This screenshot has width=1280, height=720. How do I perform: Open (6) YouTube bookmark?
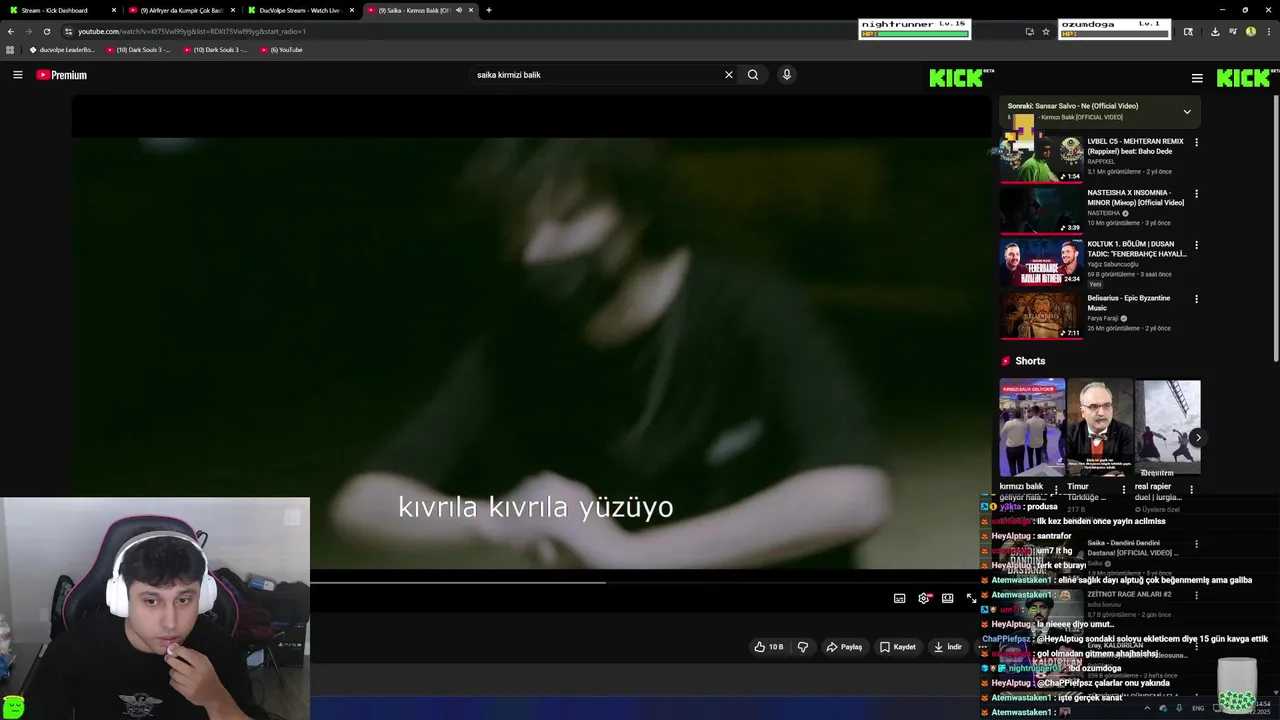[x=280, y=50]
